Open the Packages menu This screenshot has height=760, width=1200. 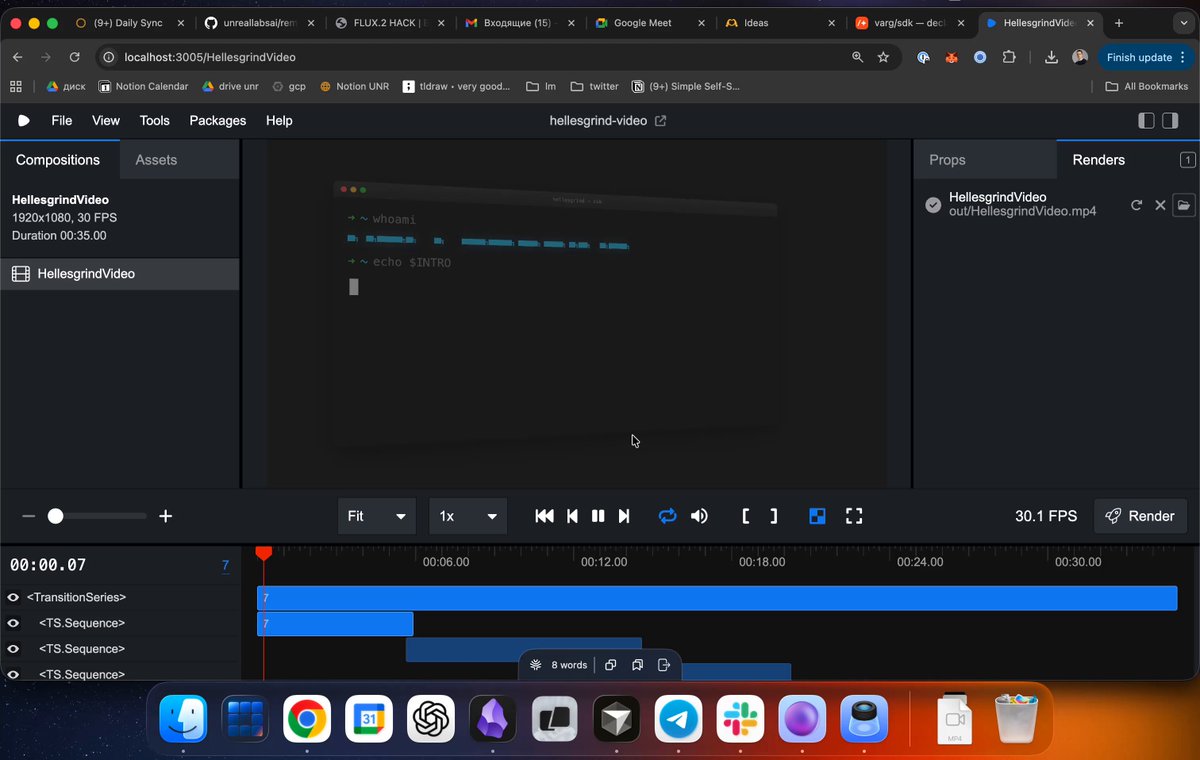tap(218, 120)
